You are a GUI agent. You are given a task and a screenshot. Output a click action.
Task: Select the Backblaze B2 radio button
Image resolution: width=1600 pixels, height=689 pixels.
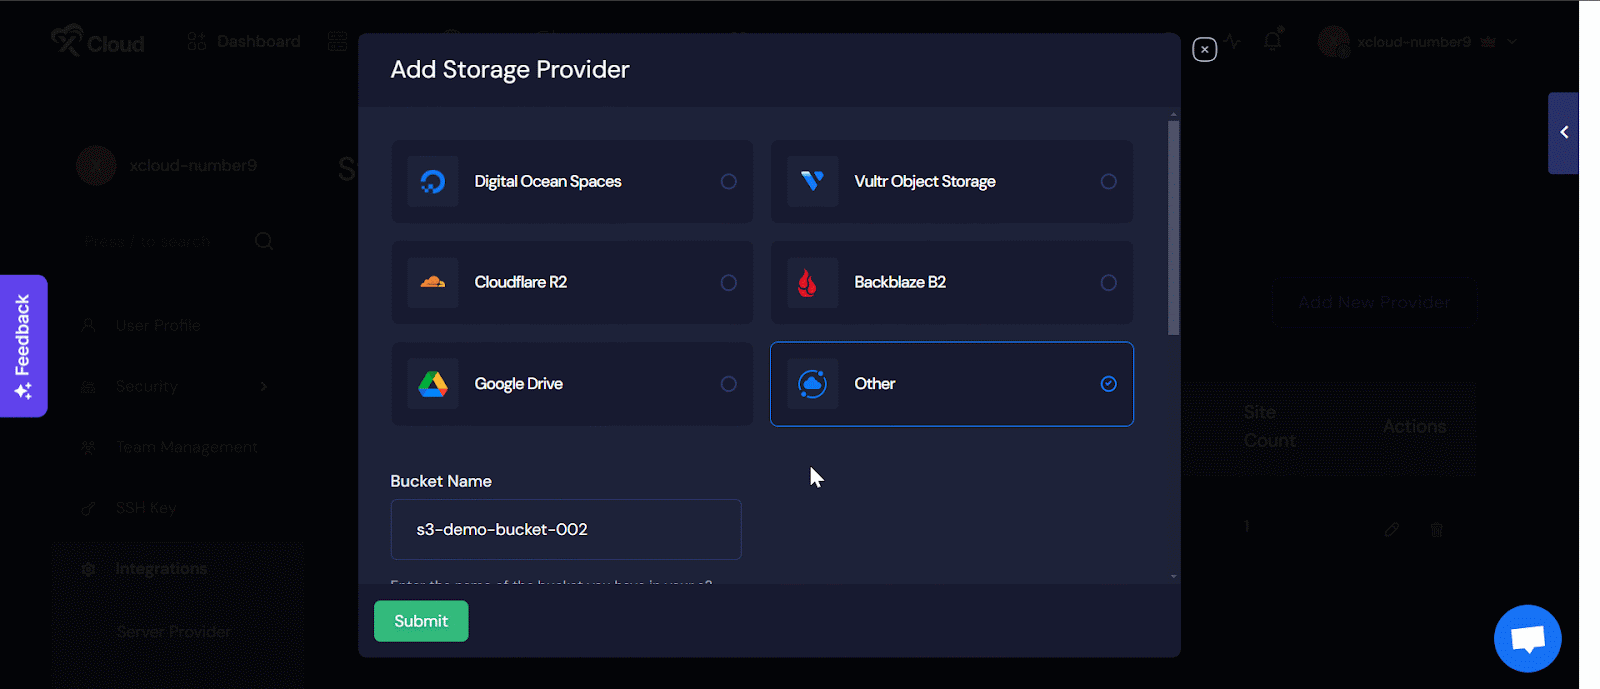click(x=1109, y=283)
